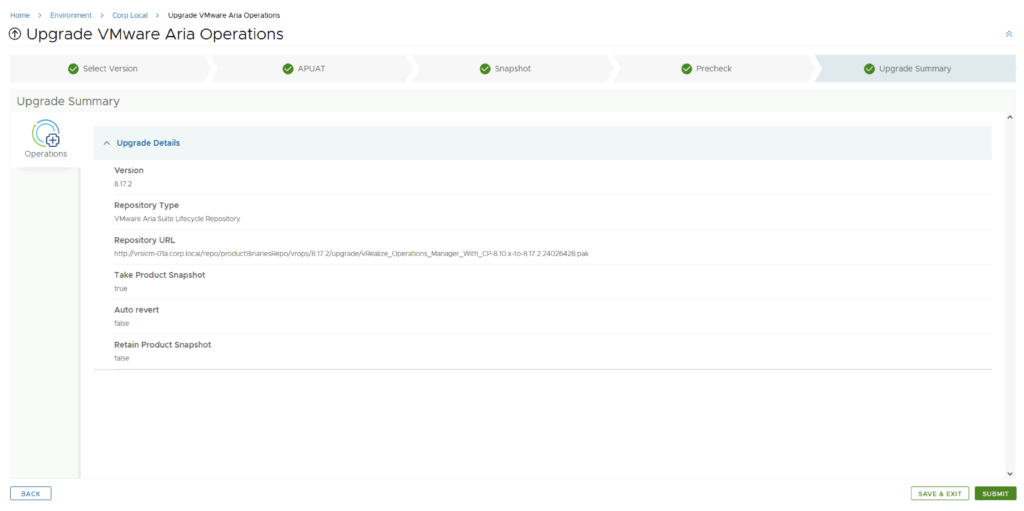Navigate to Home breadcrumb
The image size is (1024, 511).
click(19, 15)
